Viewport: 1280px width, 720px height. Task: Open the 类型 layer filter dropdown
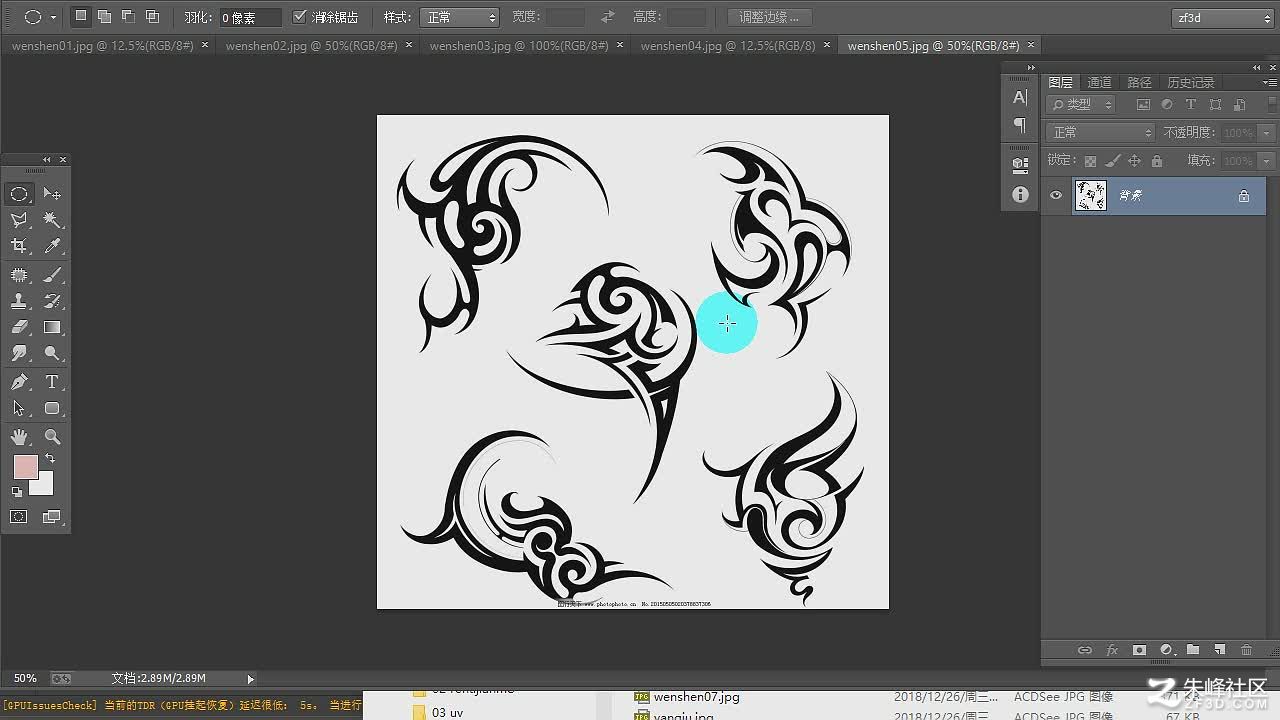pos(1080,104)
